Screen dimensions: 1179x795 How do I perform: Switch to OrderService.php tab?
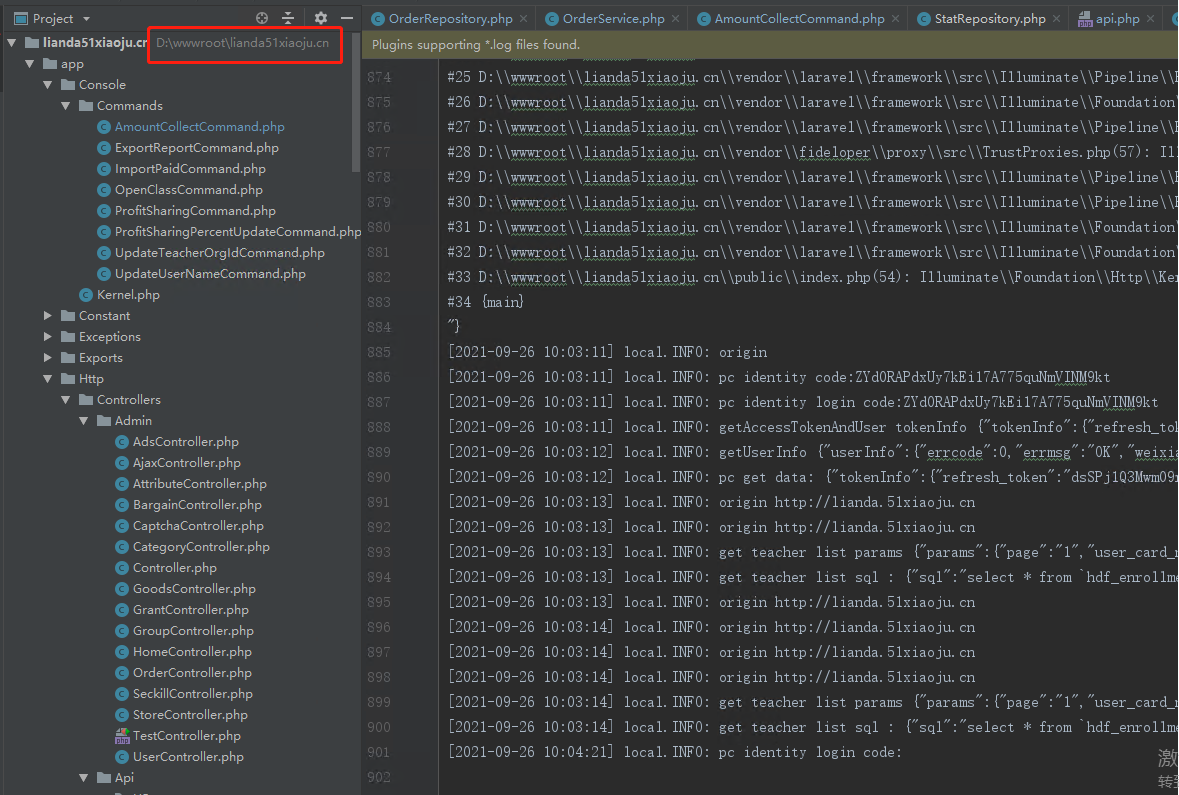pos(614,19)
